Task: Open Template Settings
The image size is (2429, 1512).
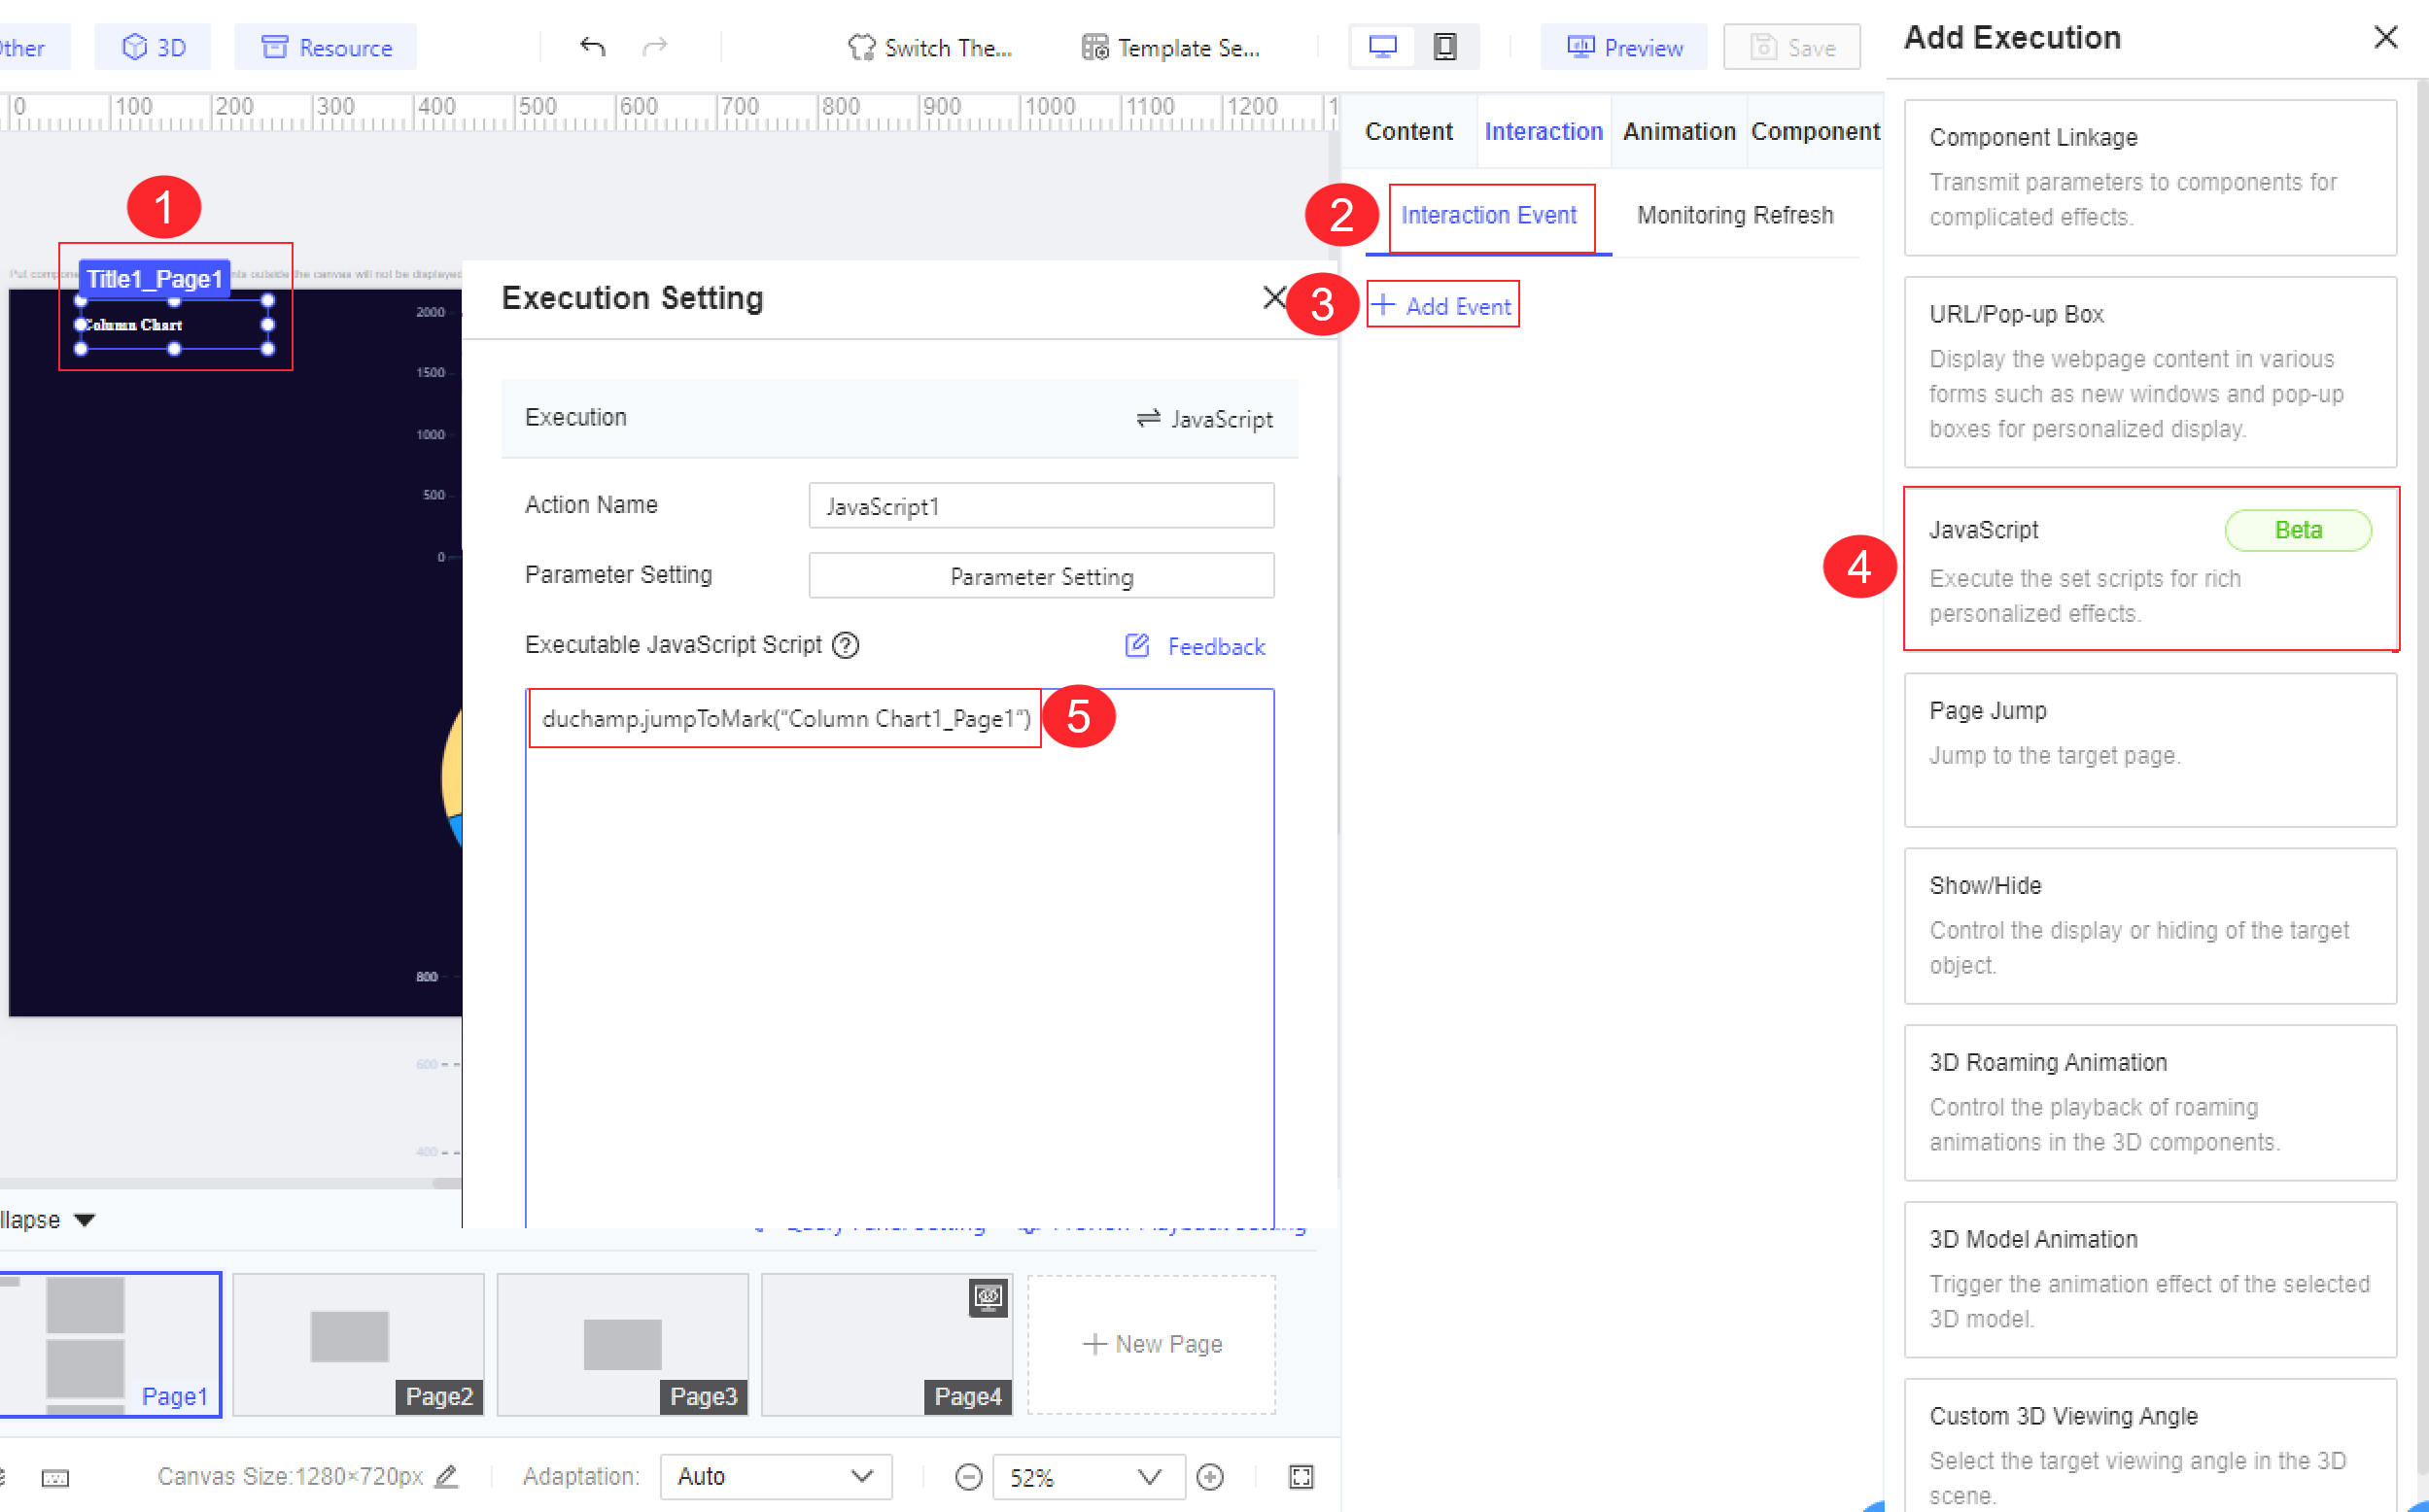Action: pyautogui.click(x=1170, y=47)
